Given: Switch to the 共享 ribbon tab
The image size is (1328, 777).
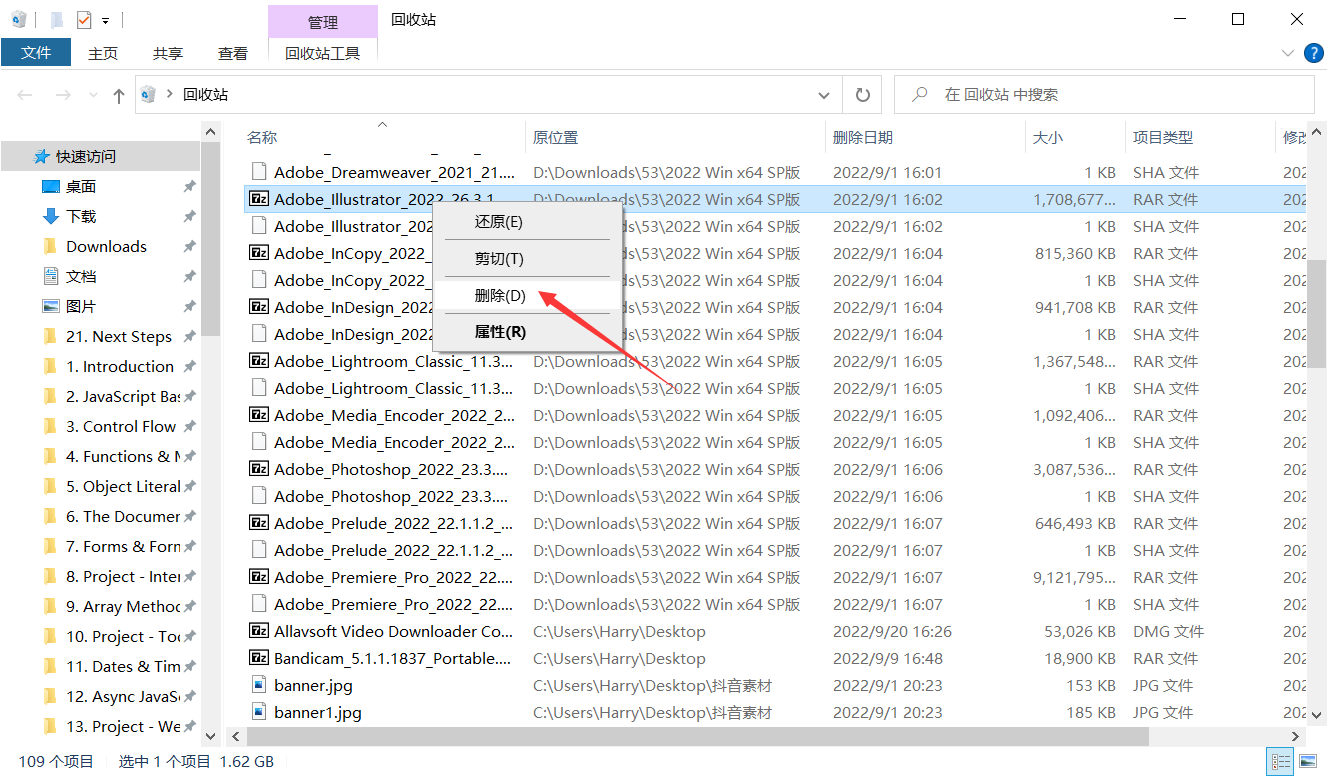Looking at the screenshot, I should pyautogui.click(x=168, y=53).
